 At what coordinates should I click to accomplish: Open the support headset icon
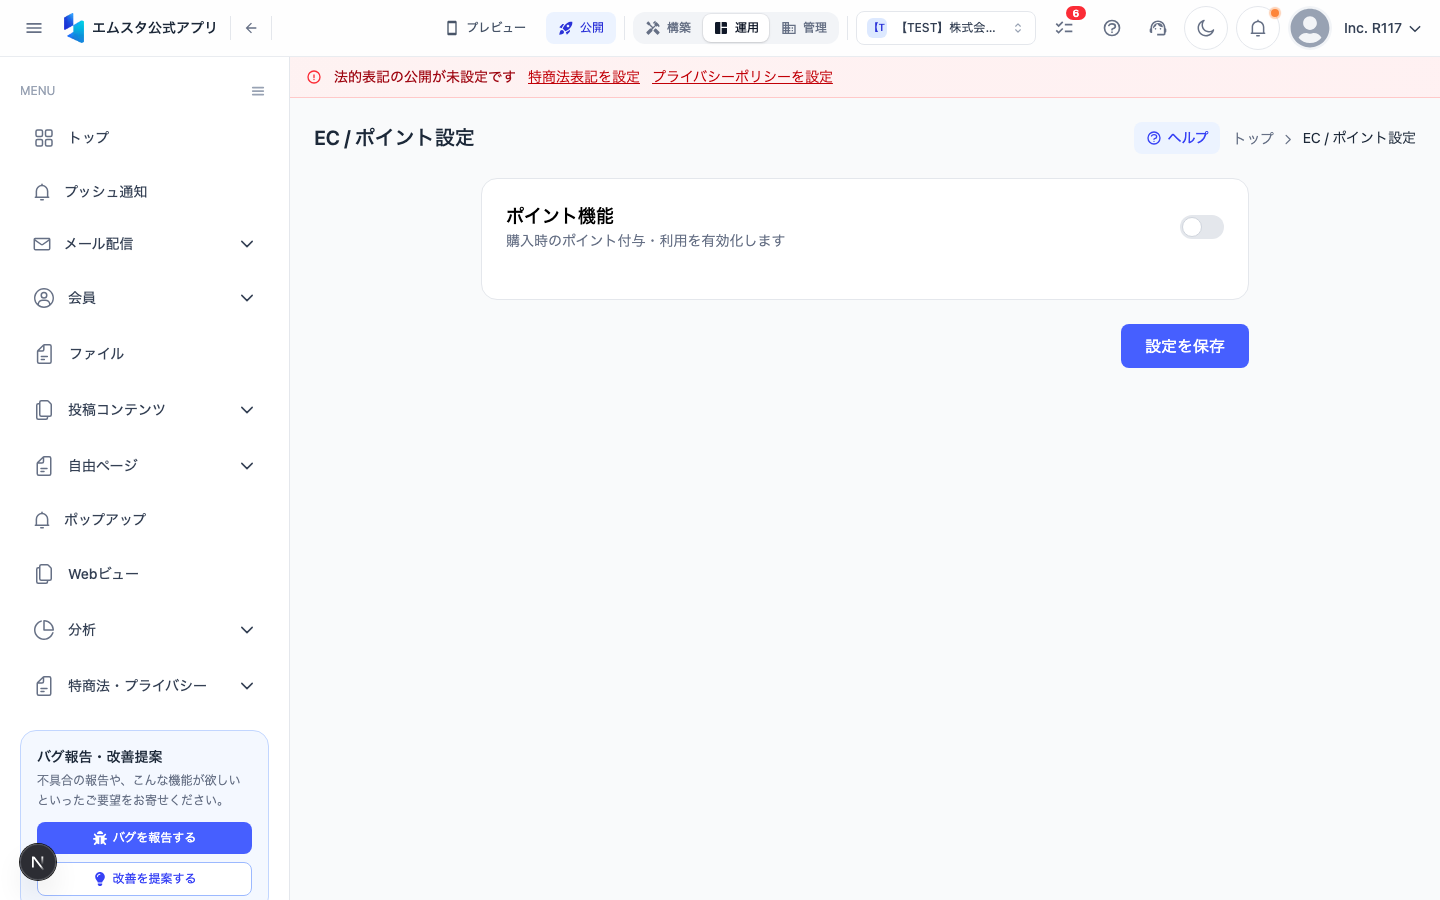[1158, 28]
